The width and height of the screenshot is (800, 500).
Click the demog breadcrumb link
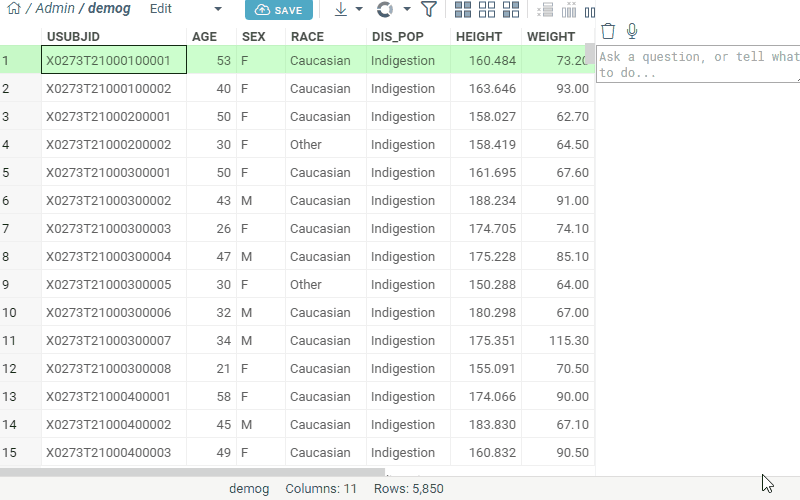tap(110, 9)
